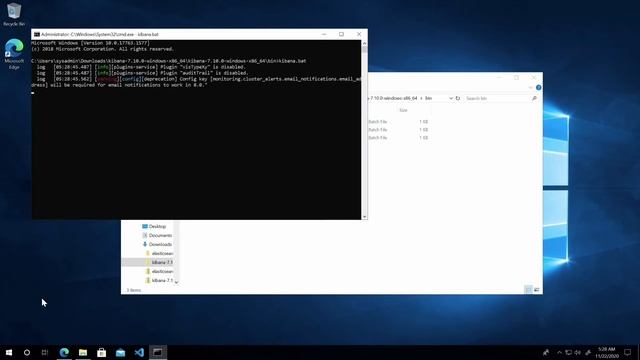Open Task View on taskbar
The height and width of the screenshot is (360, 640).
pyautogui.click(x=45, y=352)
